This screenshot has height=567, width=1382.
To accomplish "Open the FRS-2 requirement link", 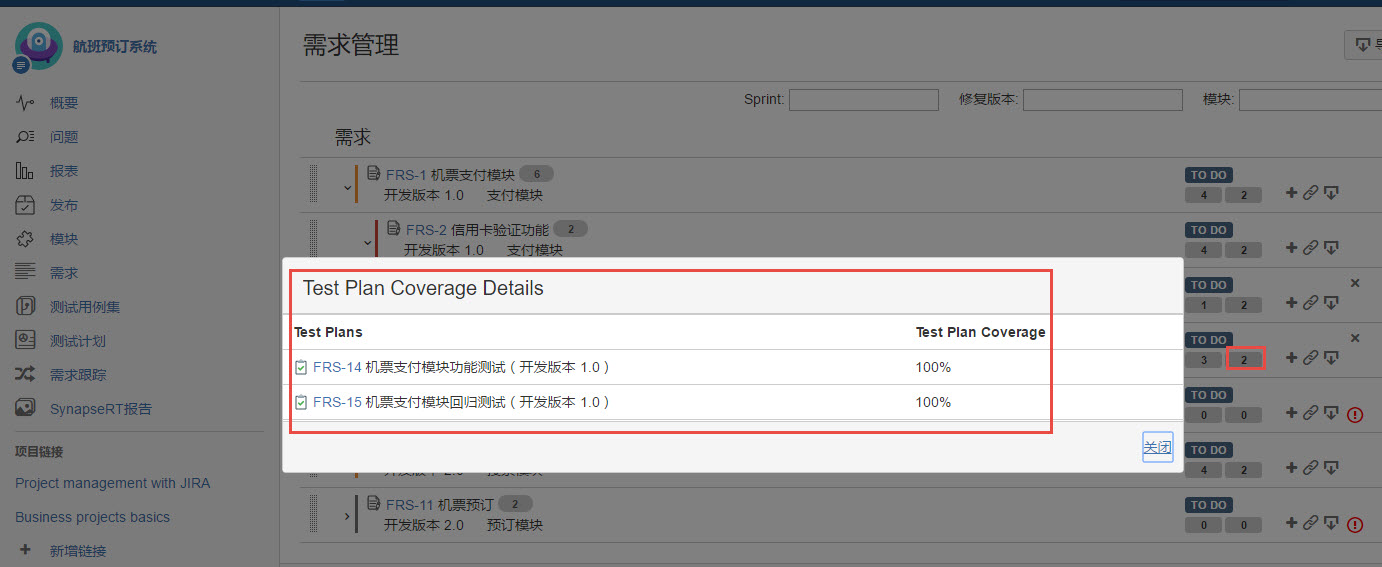I will point(426,230).
